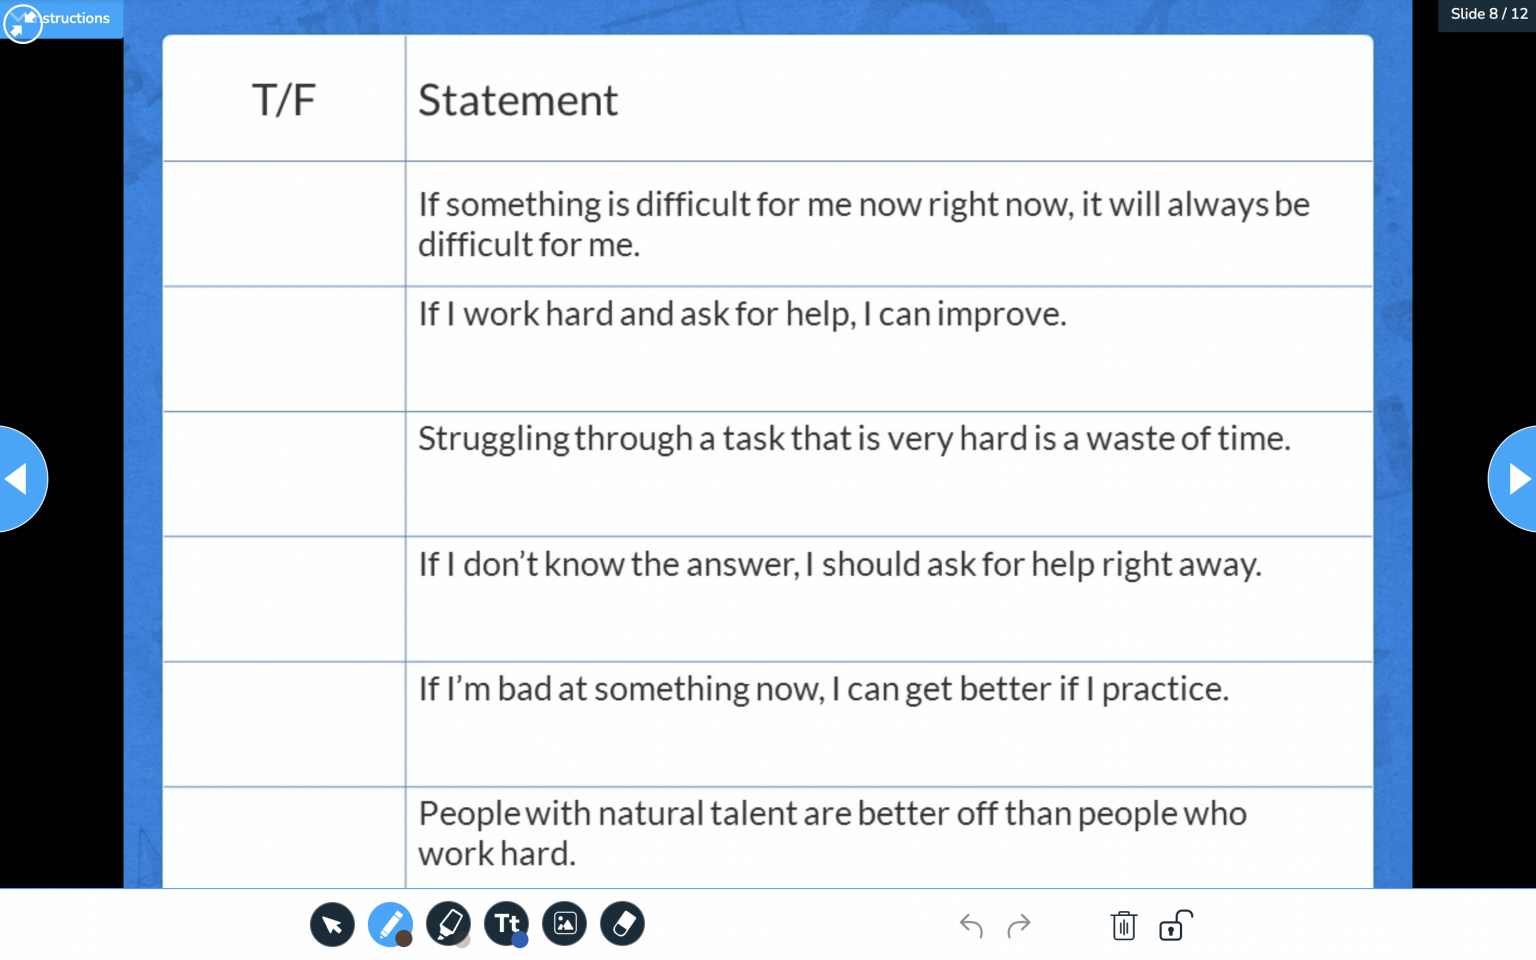Image resolution: width=1536 pixels, height=960 pixels.
Task: Toggle the padlock lock icon
Action: click(1175, 926)
